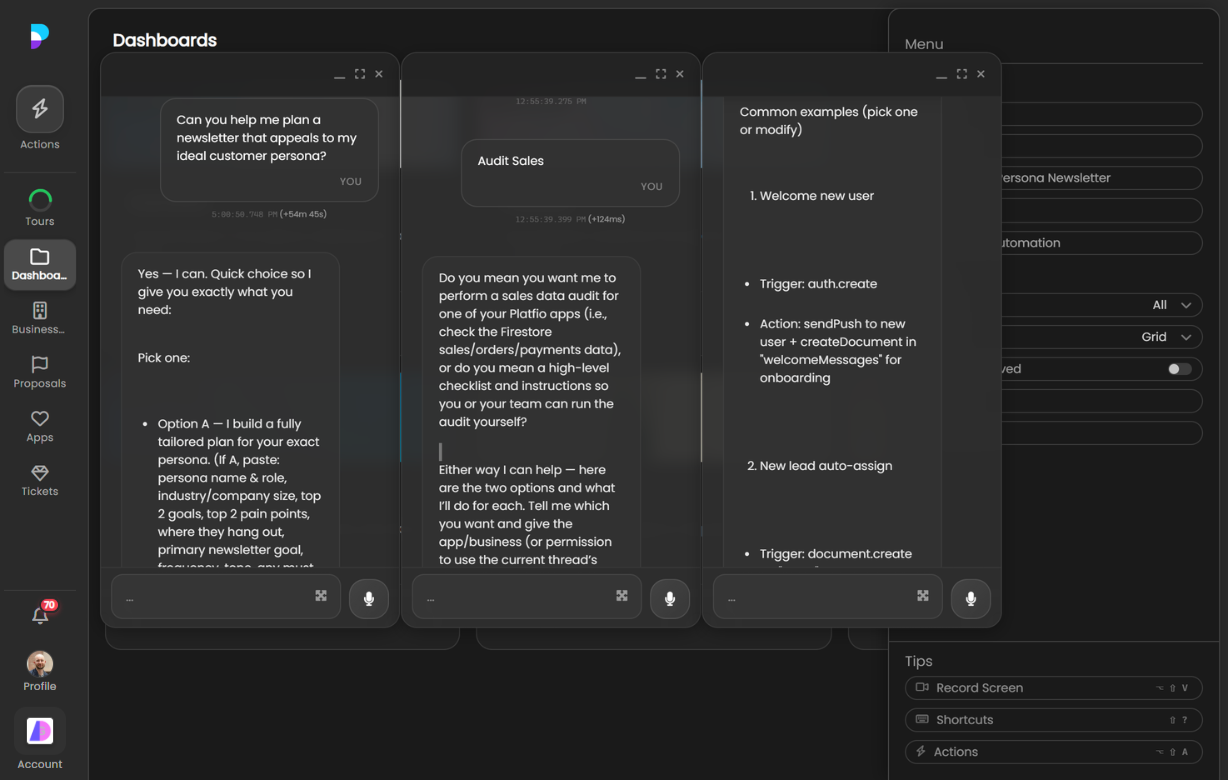Open the Proposals section
Screen dimensions: 1228x780
tap(40, 363)
